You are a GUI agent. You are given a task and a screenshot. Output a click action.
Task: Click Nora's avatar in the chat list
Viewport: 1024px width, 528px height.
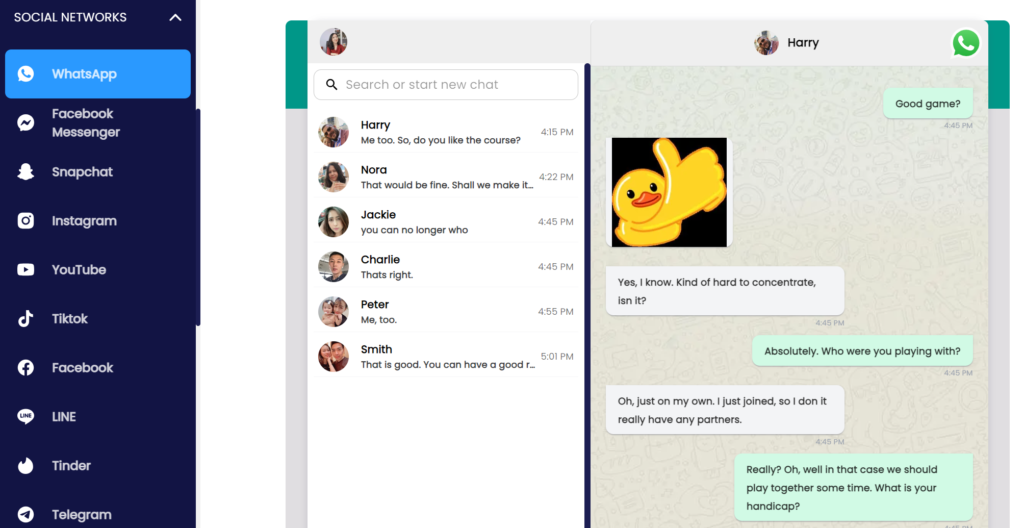[x=333, y=177]
